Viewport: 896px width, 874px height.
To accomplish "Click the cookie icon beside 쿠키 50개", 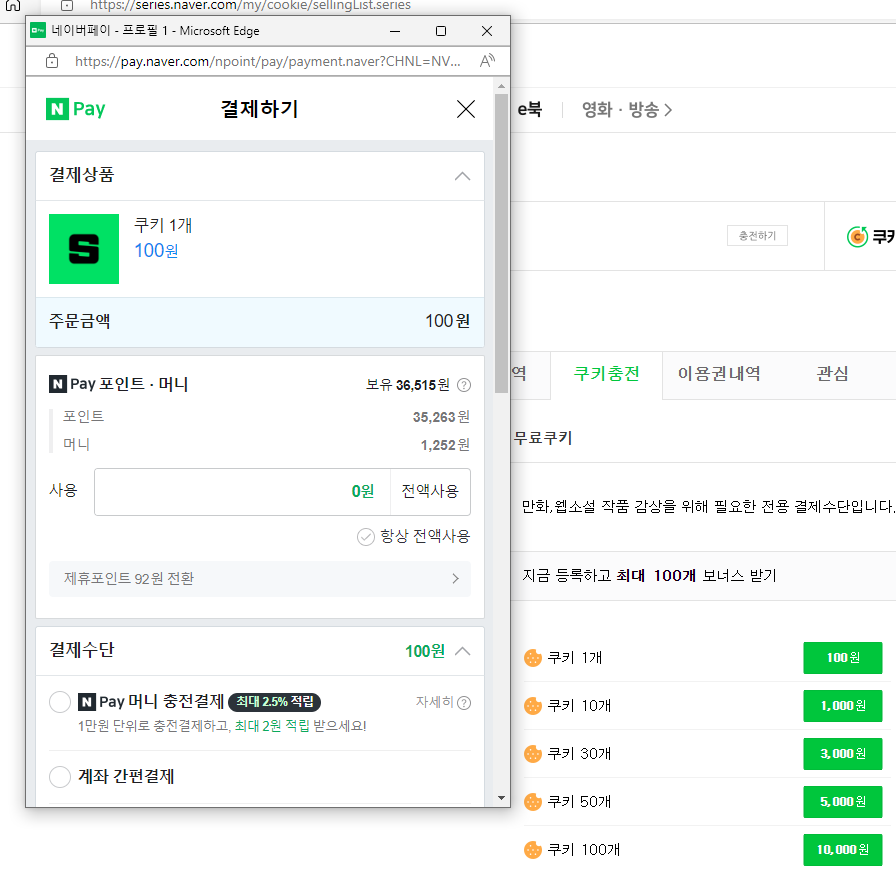I will 533,802.
